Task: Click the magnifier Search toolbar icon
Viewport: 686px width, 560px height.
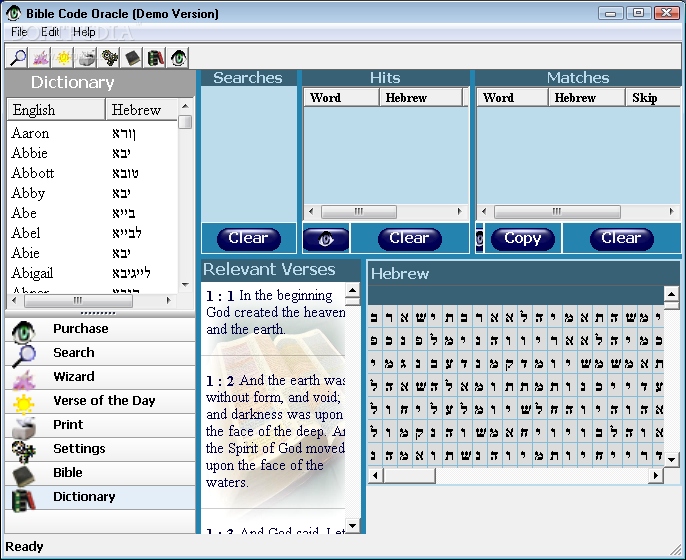Action: pos(17,58)
